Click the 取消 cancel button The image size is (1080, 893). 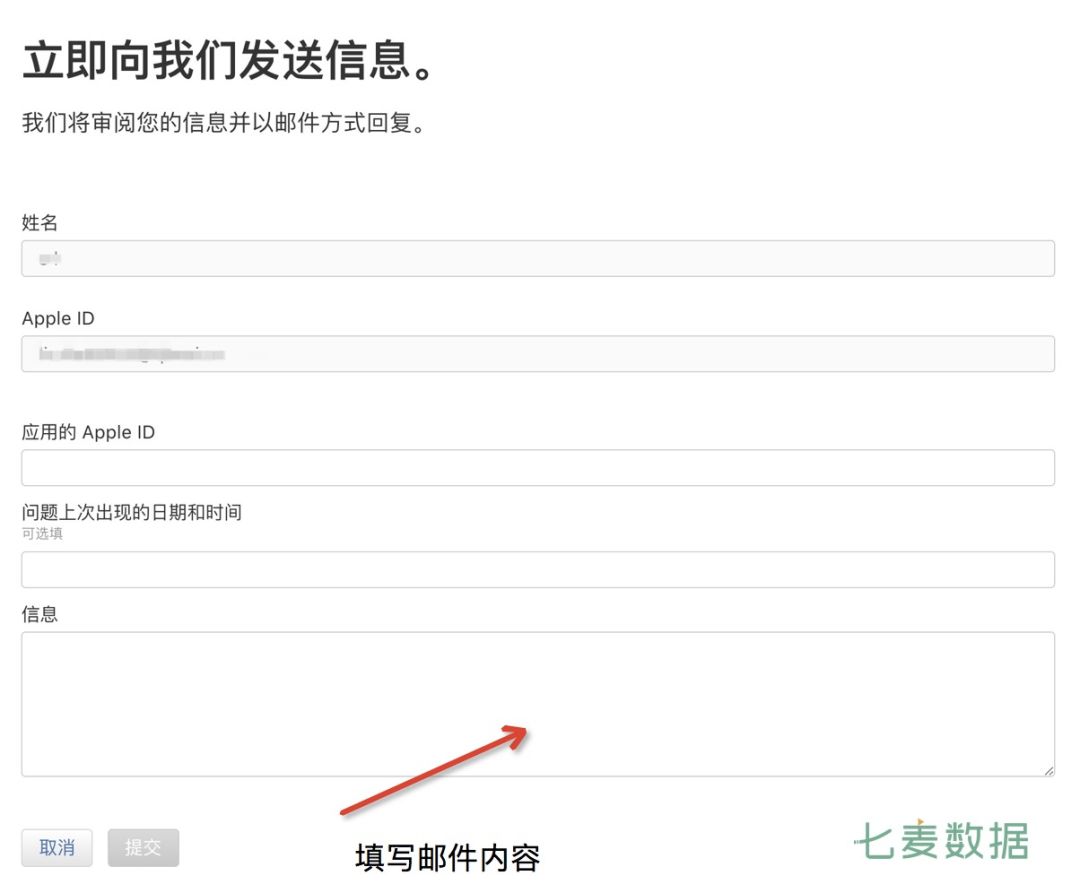pyautogui.click(x=56, y=847)
